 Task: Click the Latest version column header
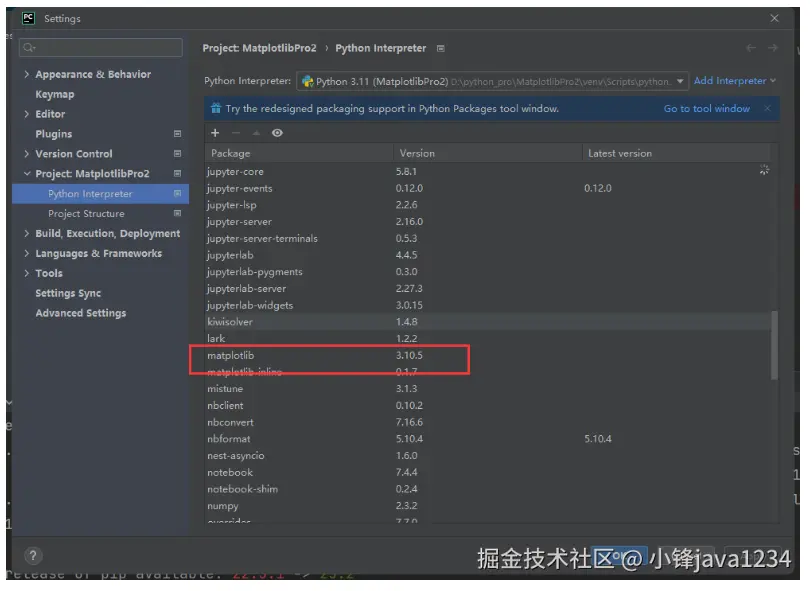[x=676, y=153]
